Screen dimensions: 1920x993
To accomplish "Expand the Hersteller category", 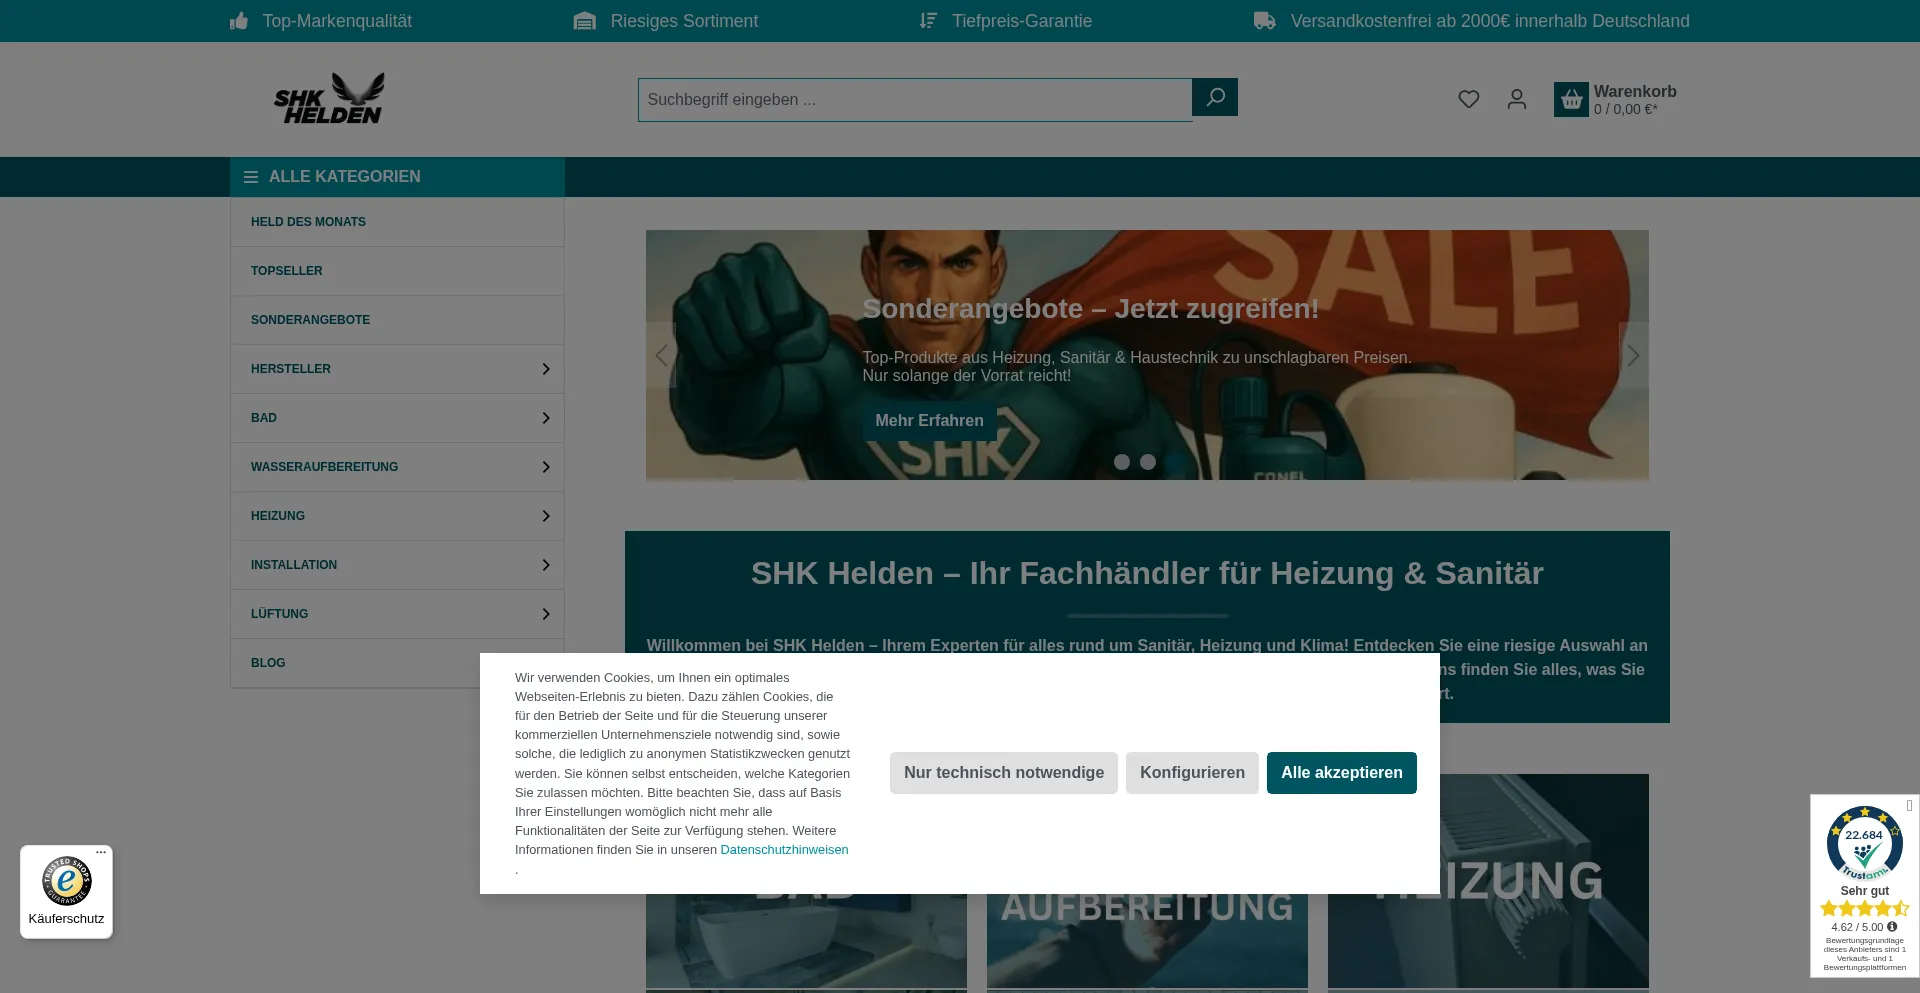I will coord(546,369).
